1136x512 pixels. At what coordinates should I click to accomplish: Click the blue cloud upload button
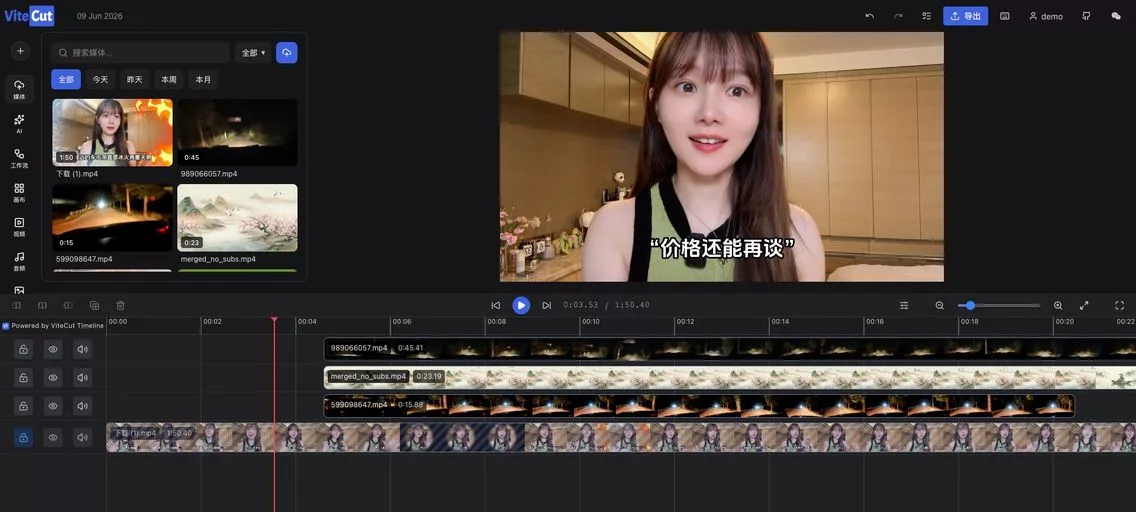287,53
